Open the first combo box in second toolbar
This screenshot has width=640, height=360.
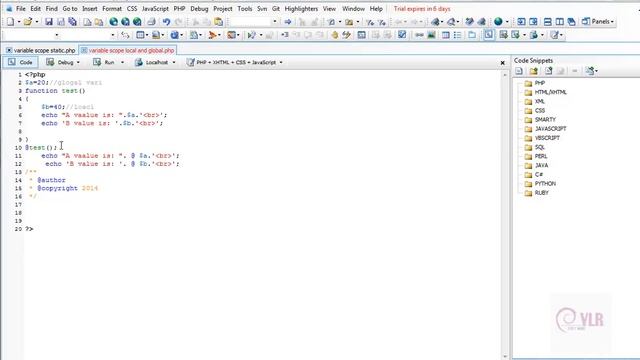[31, 35]
